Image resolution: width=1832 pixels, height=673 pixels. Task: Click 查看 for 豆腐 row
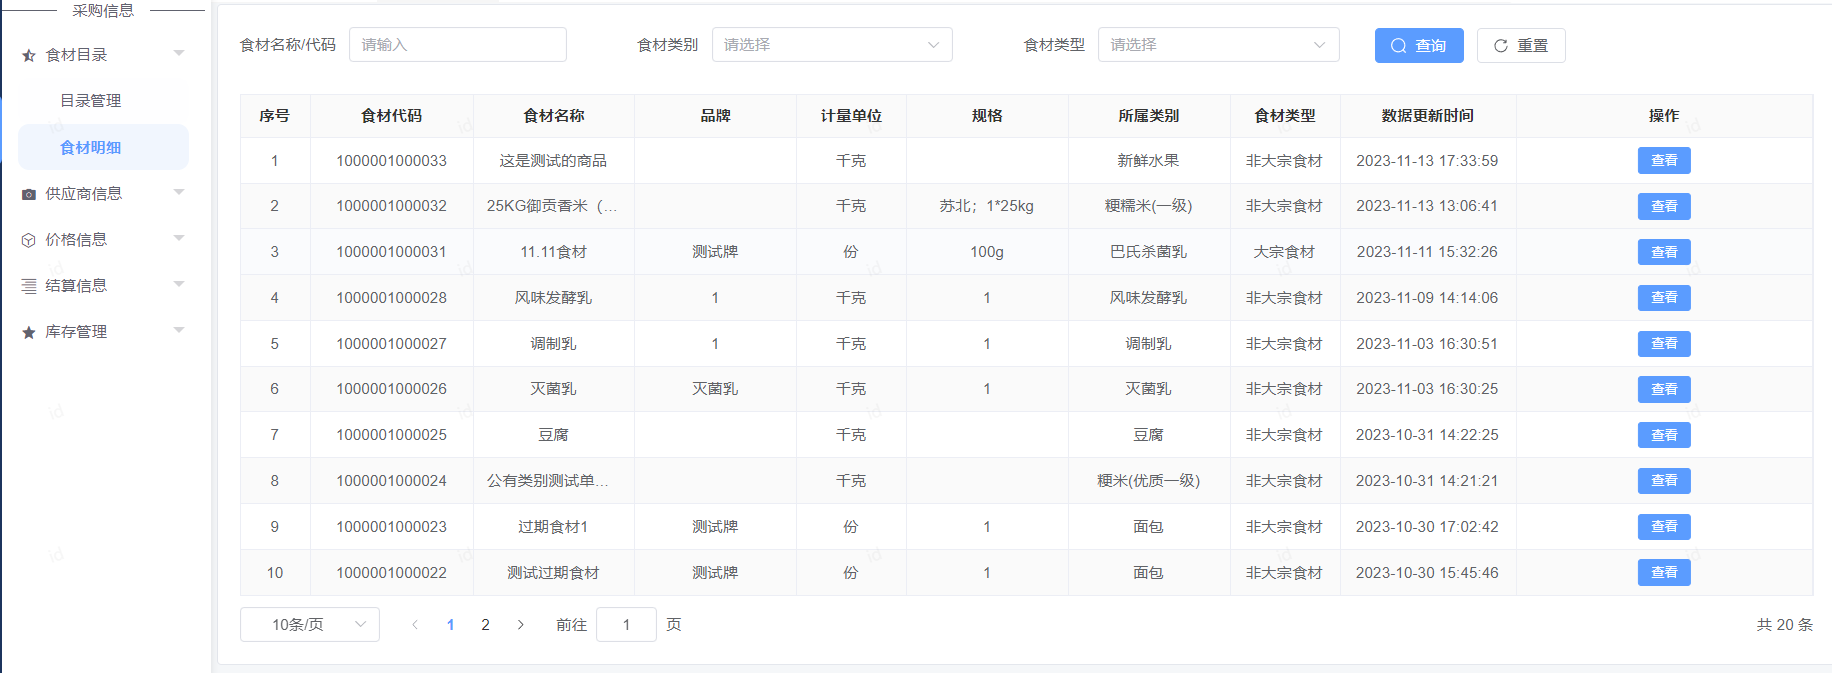point(1664,435)
